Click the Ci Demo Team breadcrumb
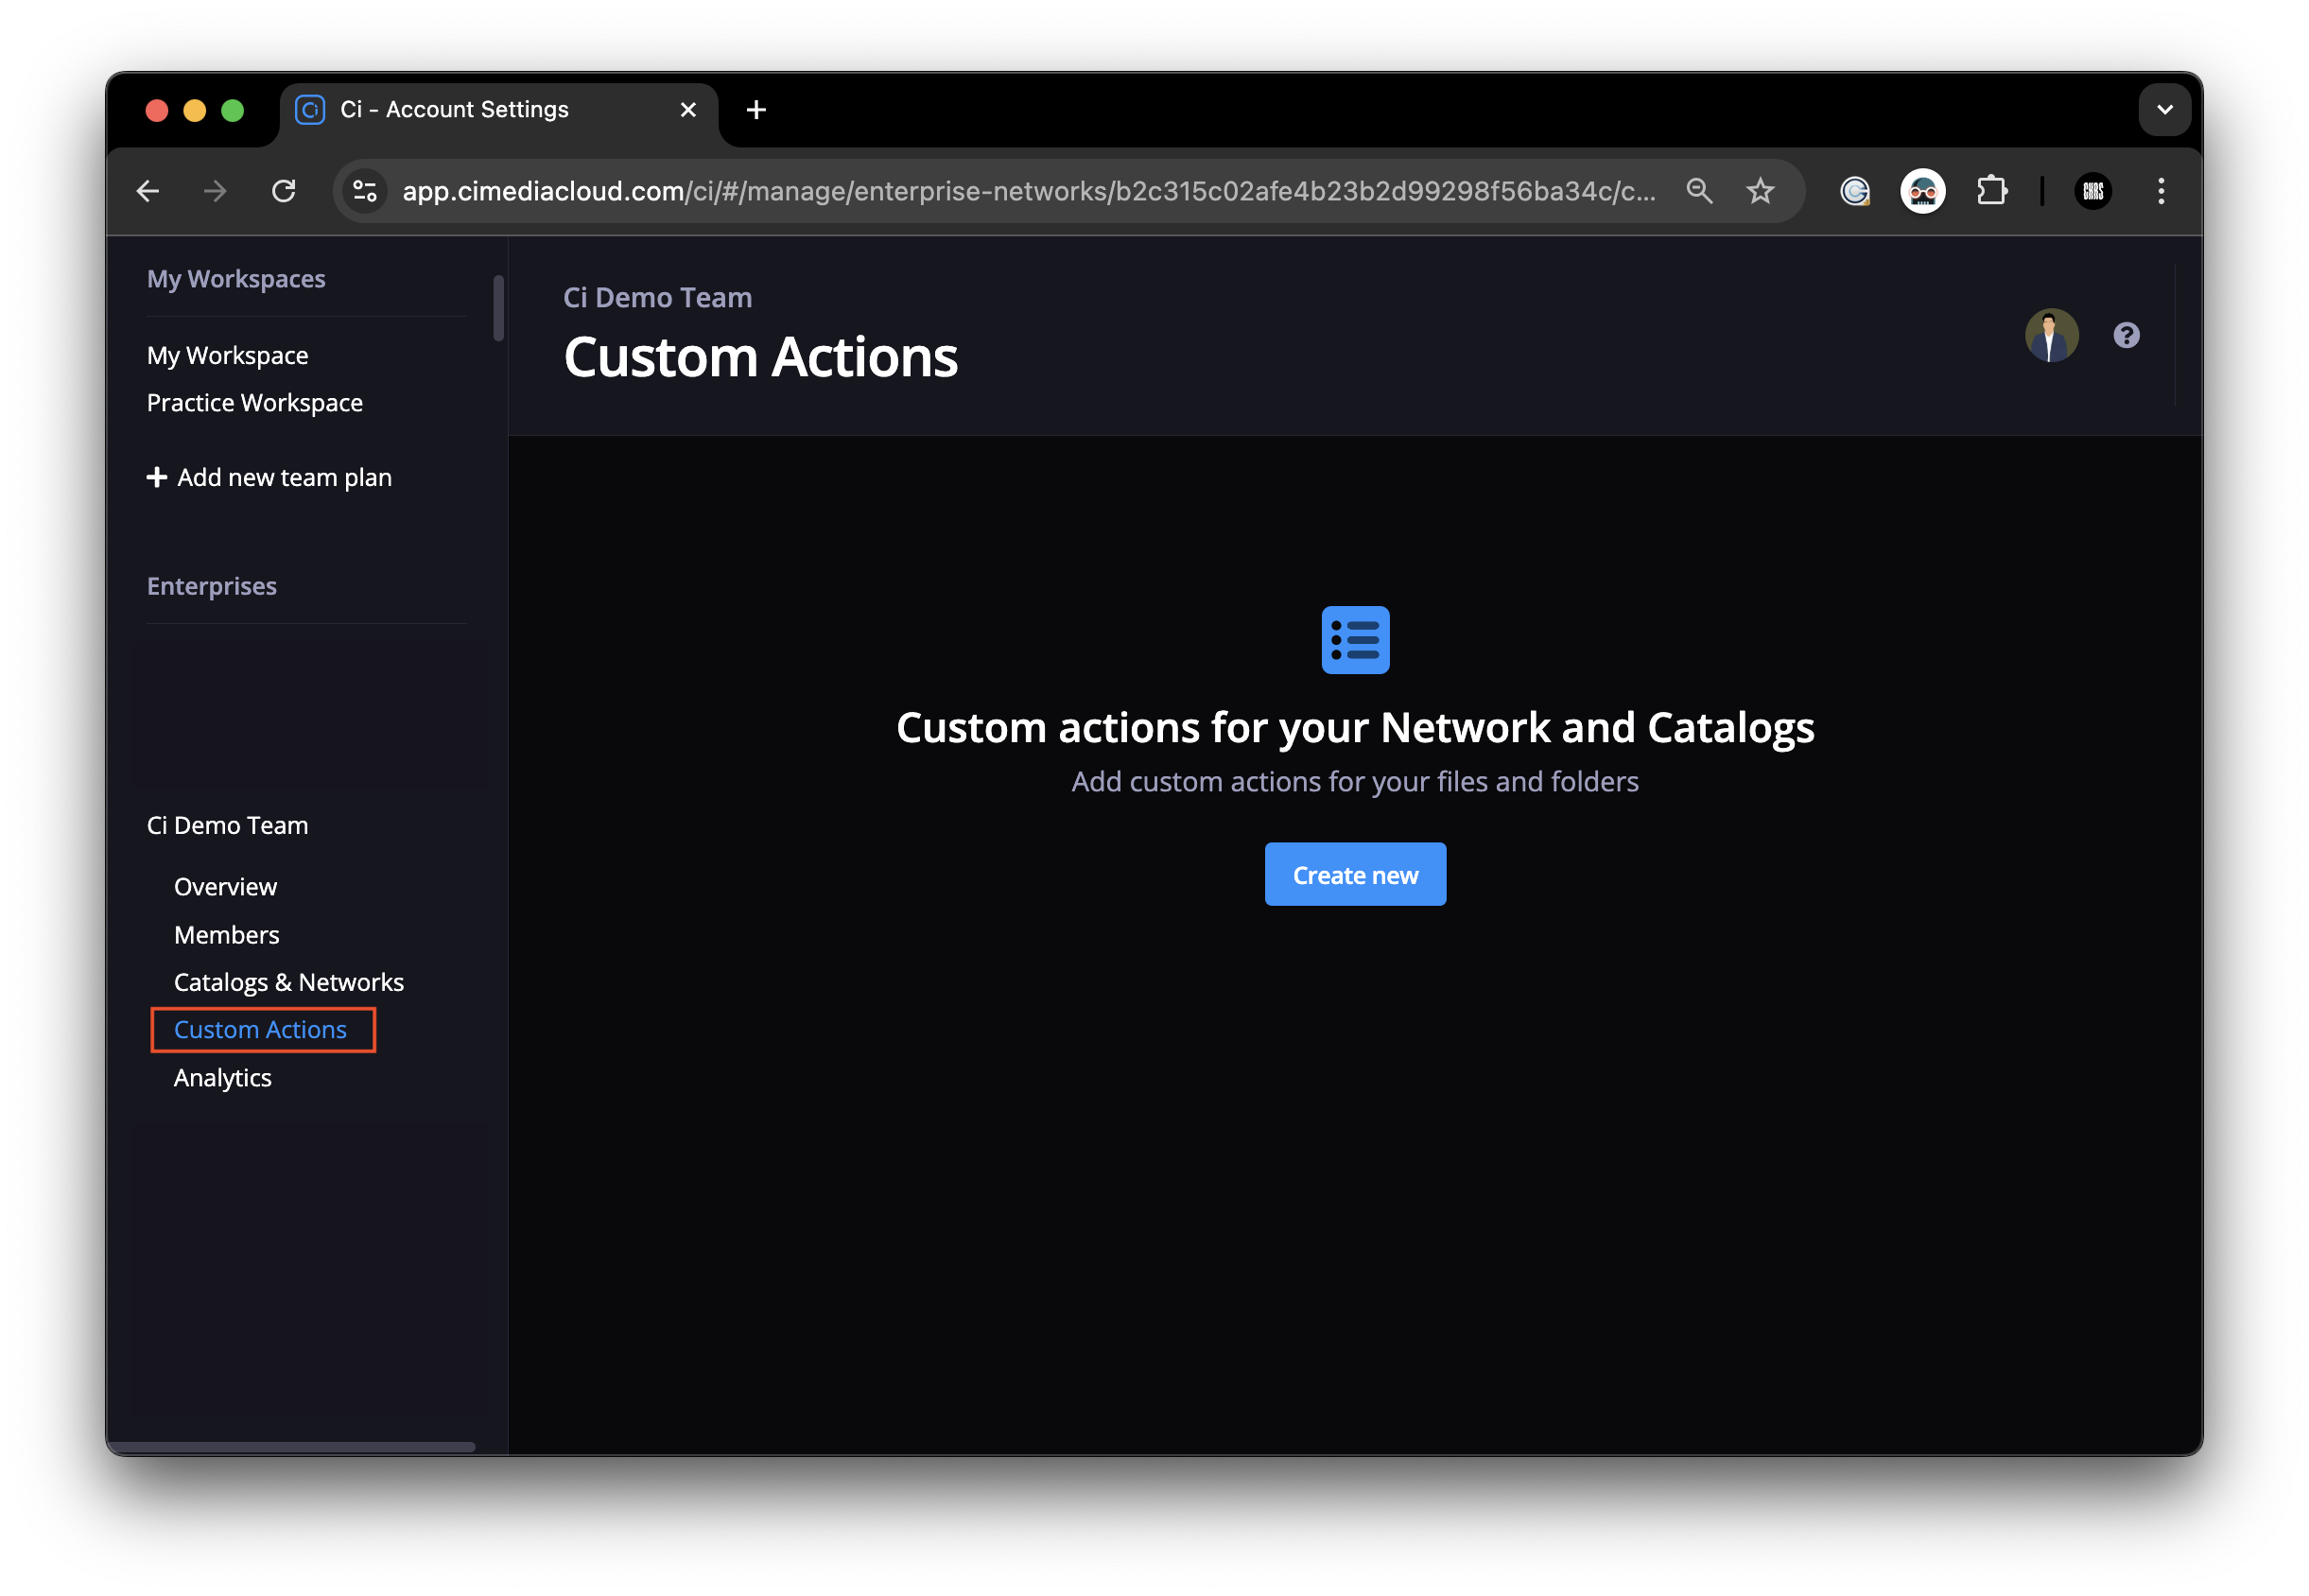The image size is (2309, 1596). 657,298
